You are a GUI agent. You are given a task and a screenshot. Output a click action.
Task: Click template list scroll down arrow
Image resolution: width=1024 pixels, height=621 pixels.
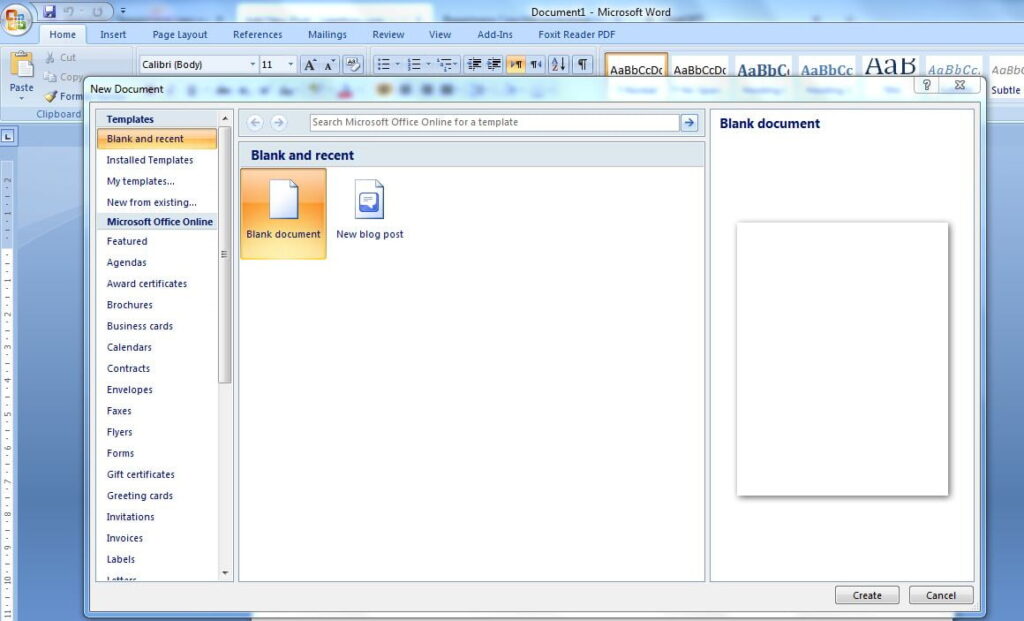pyautogui.click(x=225, y=573)
